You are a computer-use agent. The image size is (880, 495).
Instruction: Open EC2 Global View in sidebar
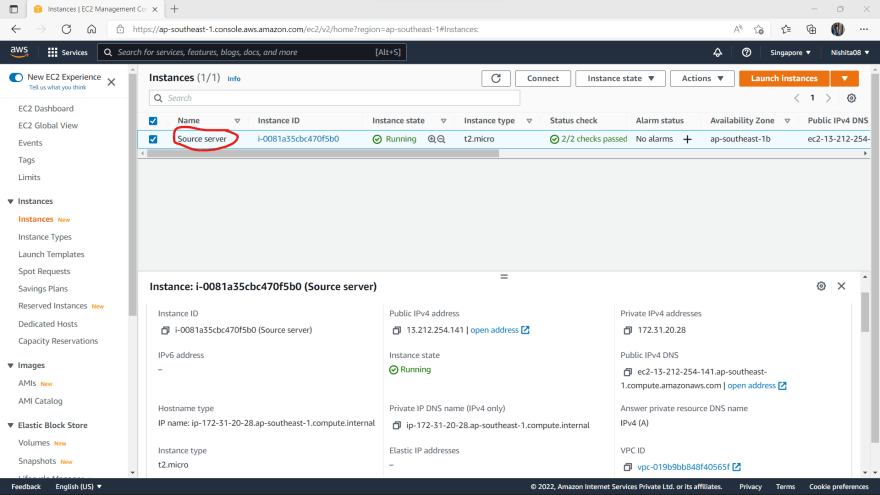click(48, 126)
